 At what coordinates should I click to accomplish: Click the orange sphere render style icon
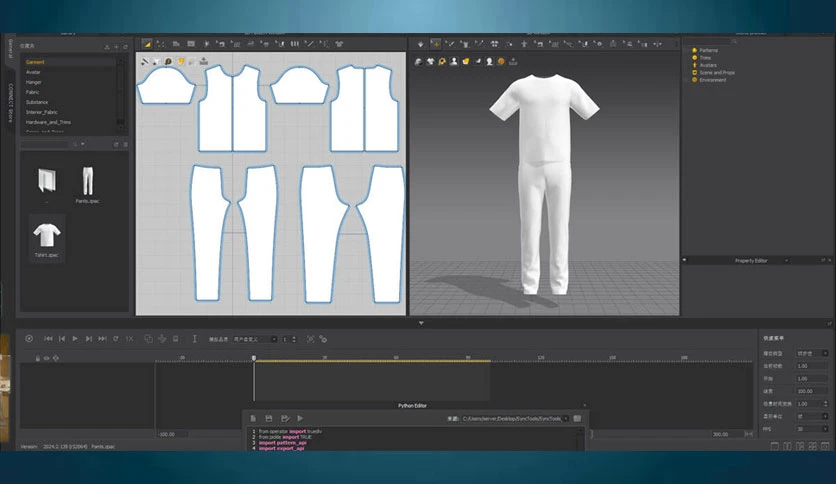[501, 62]
